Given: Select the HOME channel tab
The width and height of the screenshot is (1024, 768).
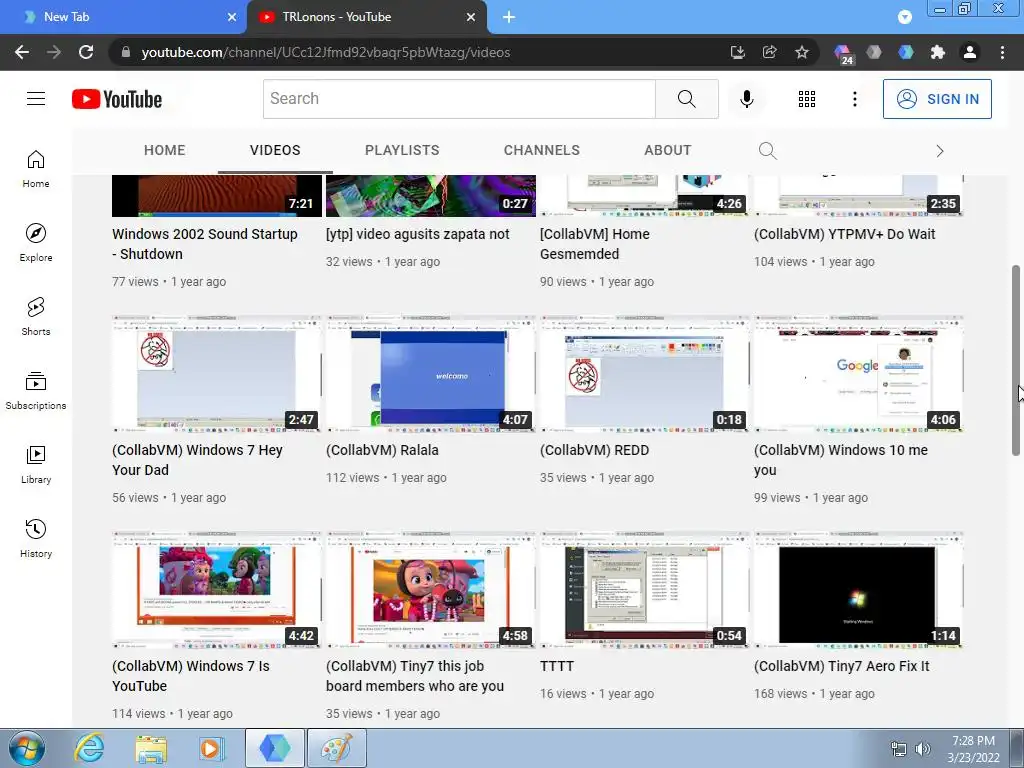Looking at the screenshot, I should [165, 150].
